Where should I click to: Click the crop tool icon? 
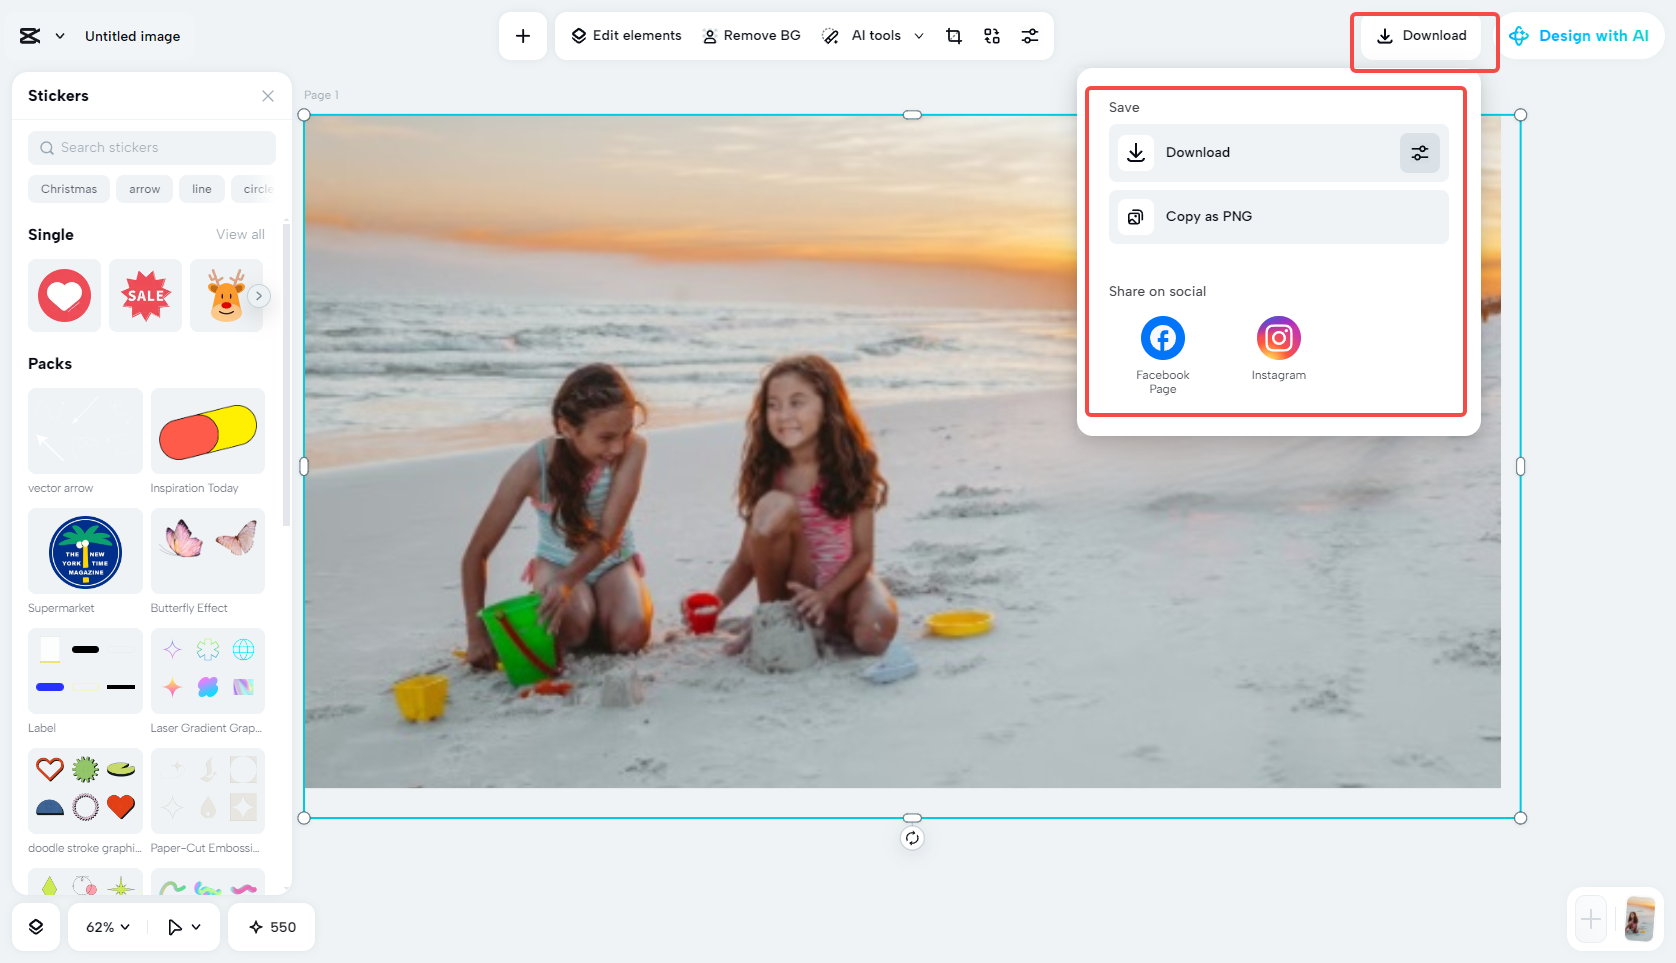954,36
